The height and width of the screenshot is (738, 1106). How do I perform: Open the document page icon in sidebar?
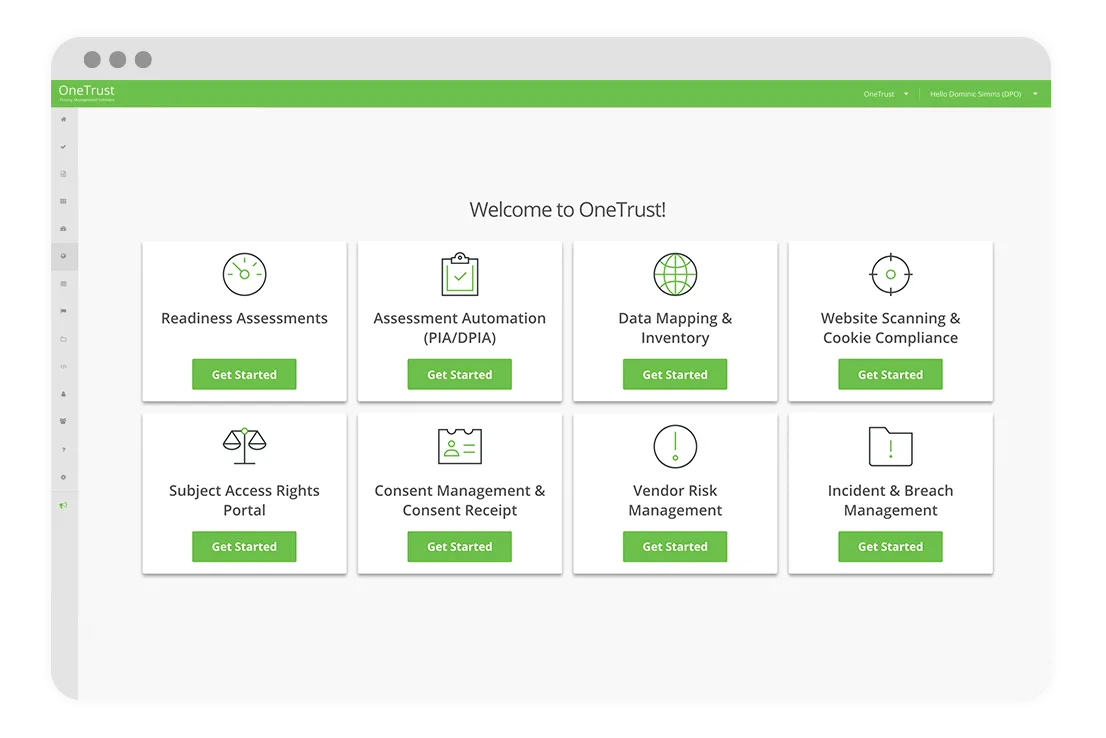[63, 174]
